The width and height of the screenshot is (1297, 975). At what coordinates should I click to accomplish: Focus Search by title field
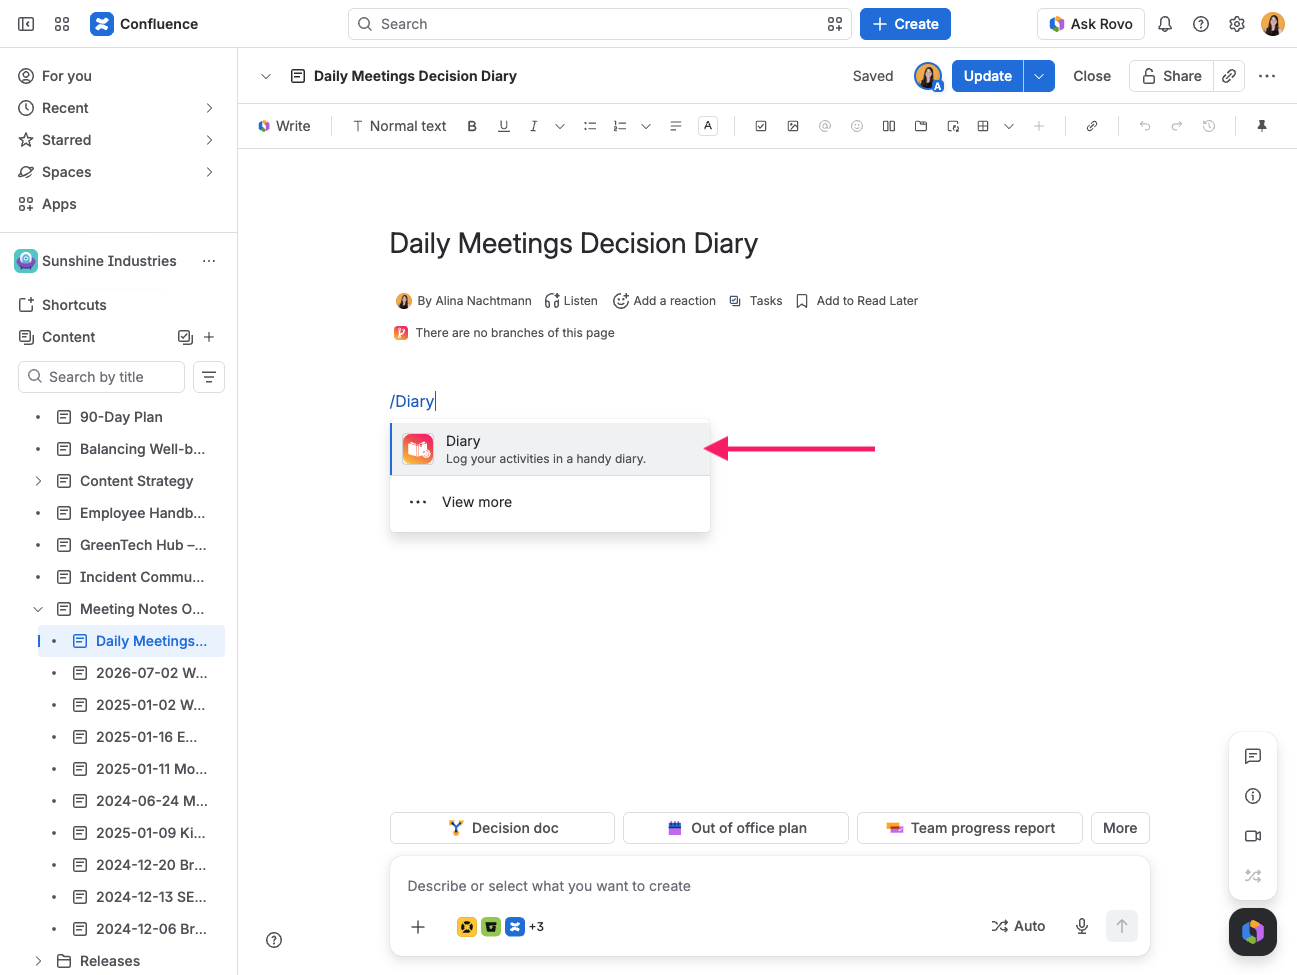pos(101,377)
